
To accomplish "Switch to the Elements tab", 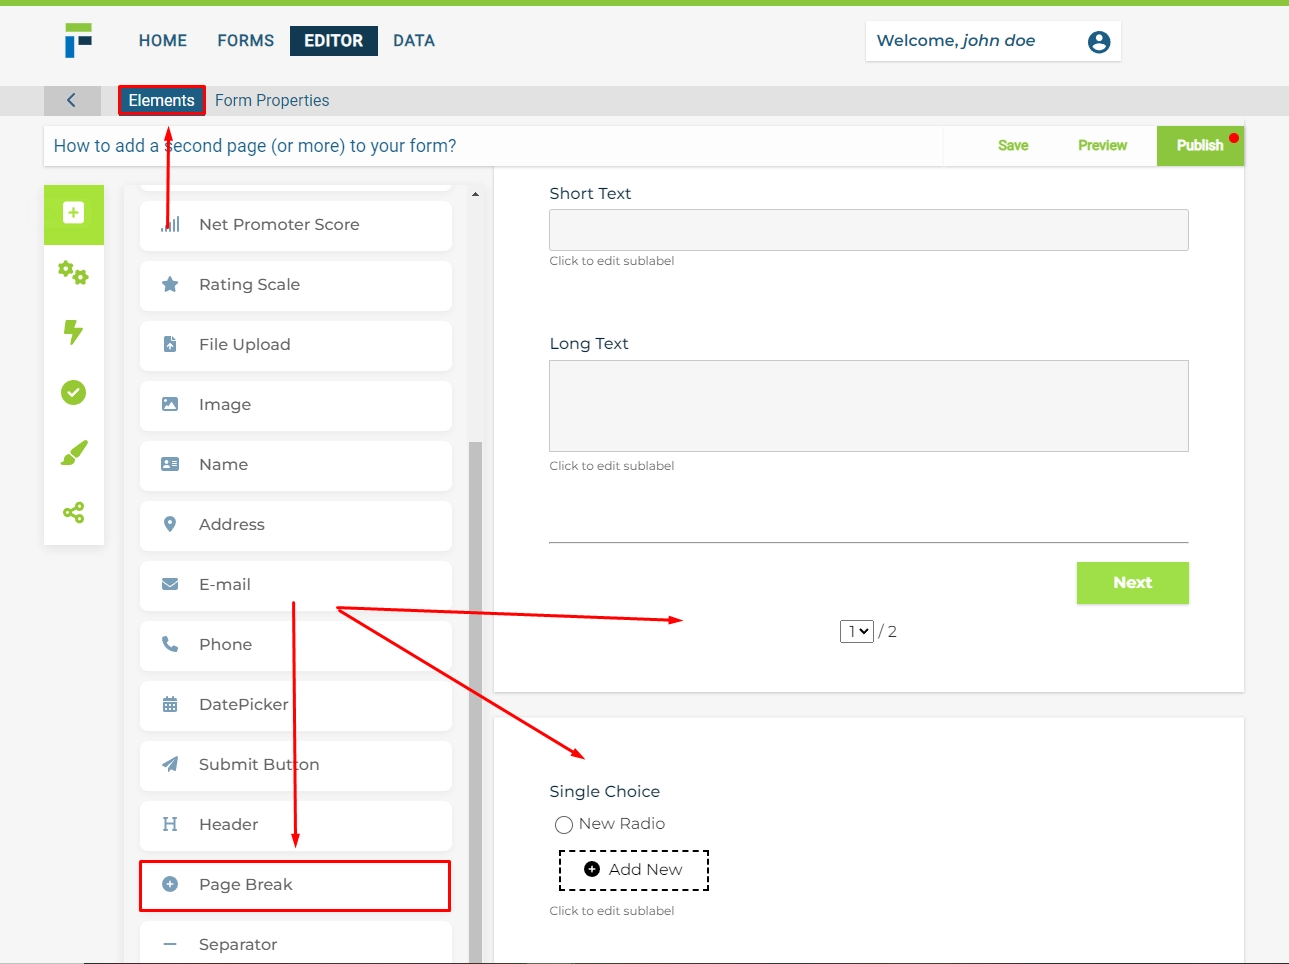I will point(162,100).
